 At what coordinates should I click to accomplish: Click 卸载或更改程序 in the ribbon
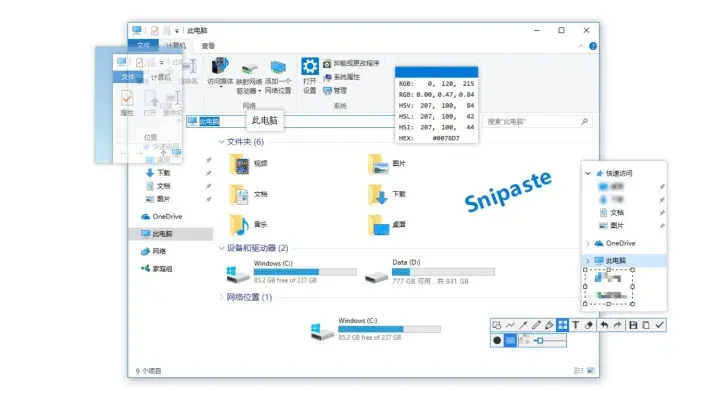click(351, 63)
